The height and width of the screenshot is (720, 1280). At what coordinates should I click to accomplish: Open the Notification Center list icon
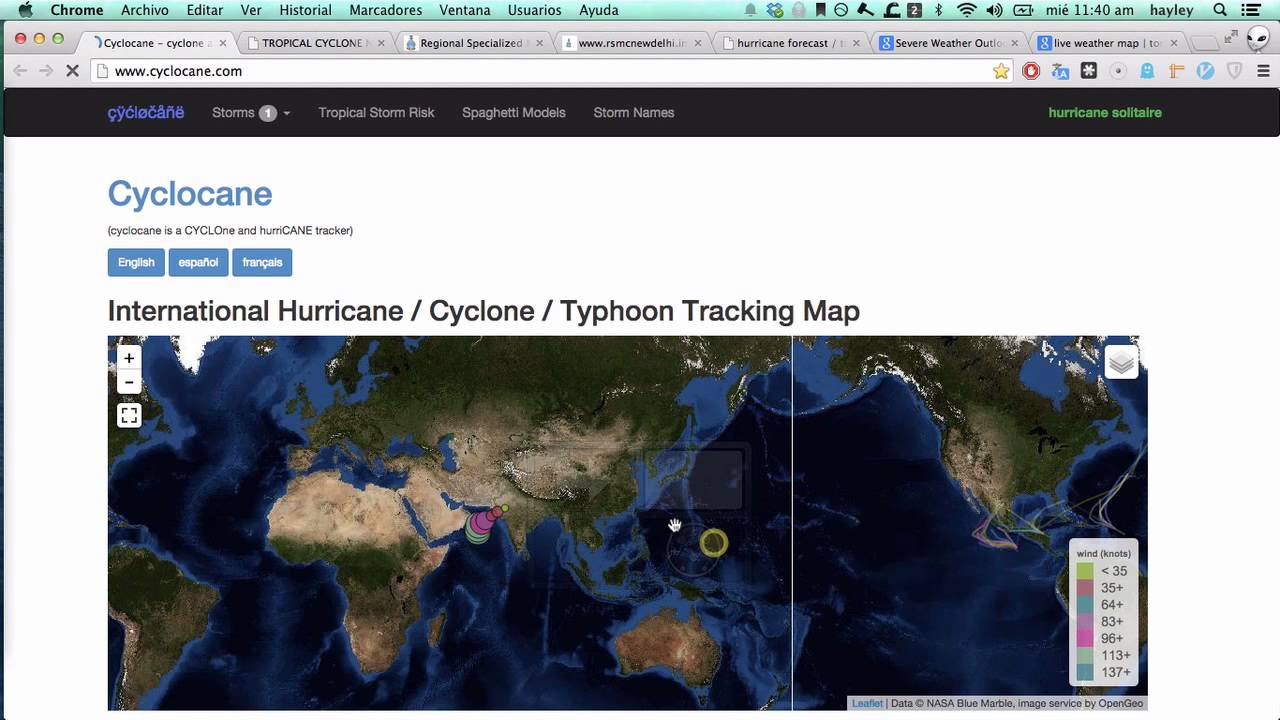click(1253, 10)
